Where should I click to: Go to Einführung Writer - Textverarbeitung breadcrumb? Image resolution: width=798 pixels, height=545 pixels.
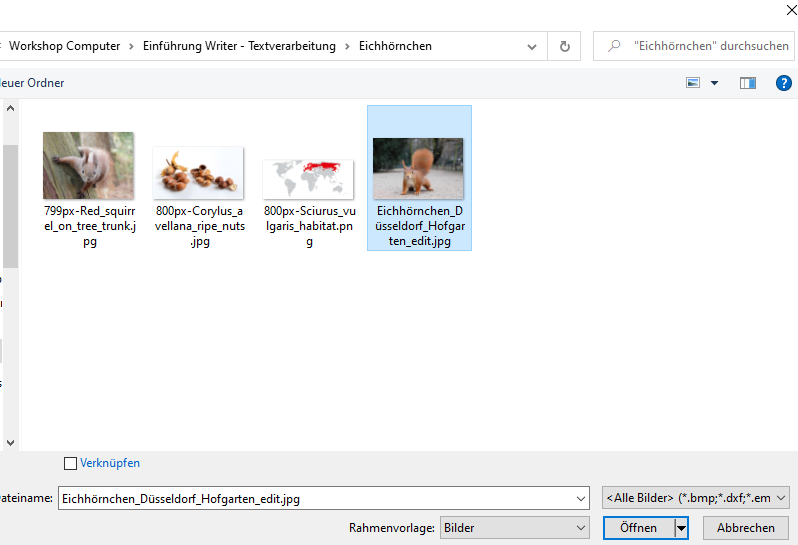coord(239,46)
